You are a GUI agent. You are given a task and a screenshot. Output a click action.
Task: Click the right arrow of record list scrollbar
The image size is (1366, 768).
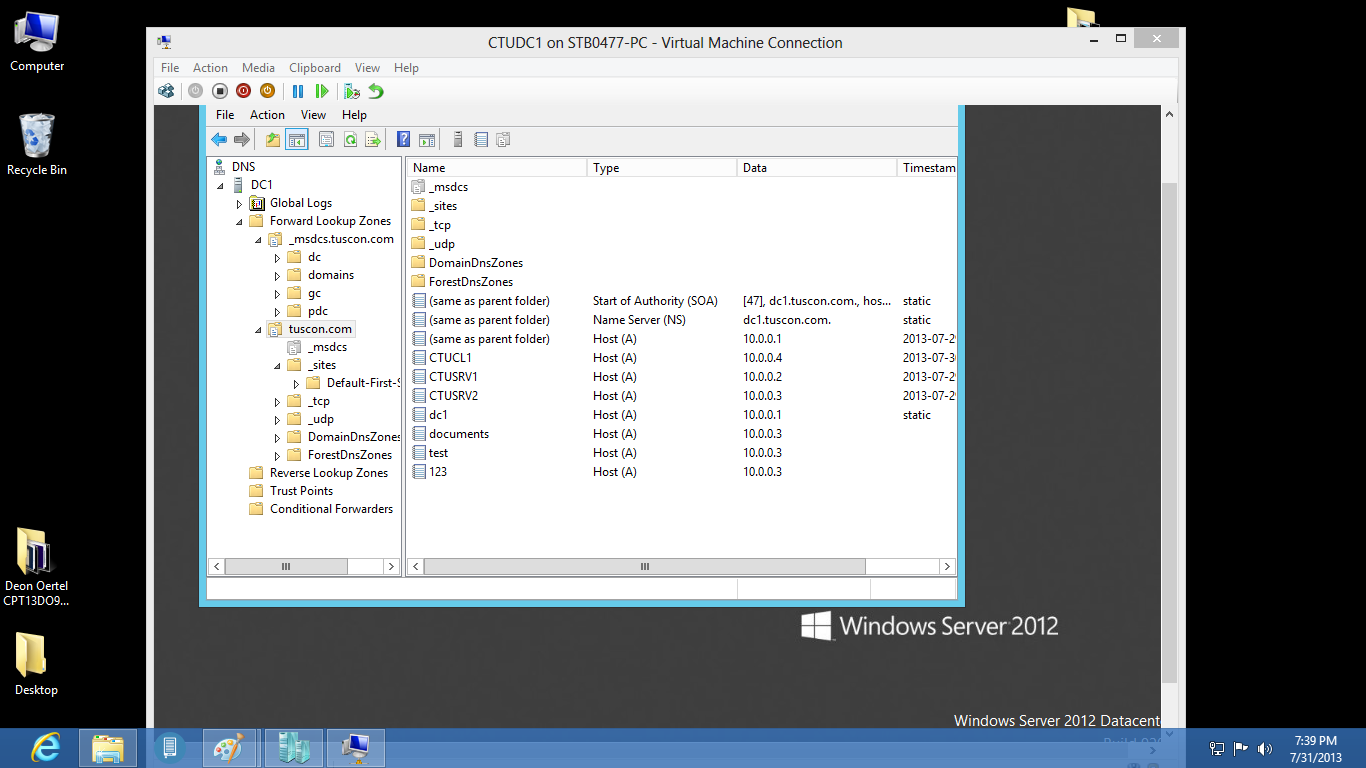(x=947, y=566)
